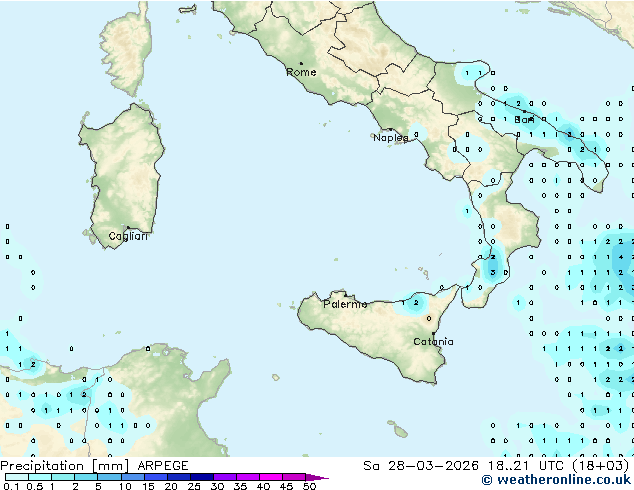Click the magenta 40–45 mm legend swatch
The height and width of the screenshot is (490, 634).
pyautogui.click(x=271, y=477)
